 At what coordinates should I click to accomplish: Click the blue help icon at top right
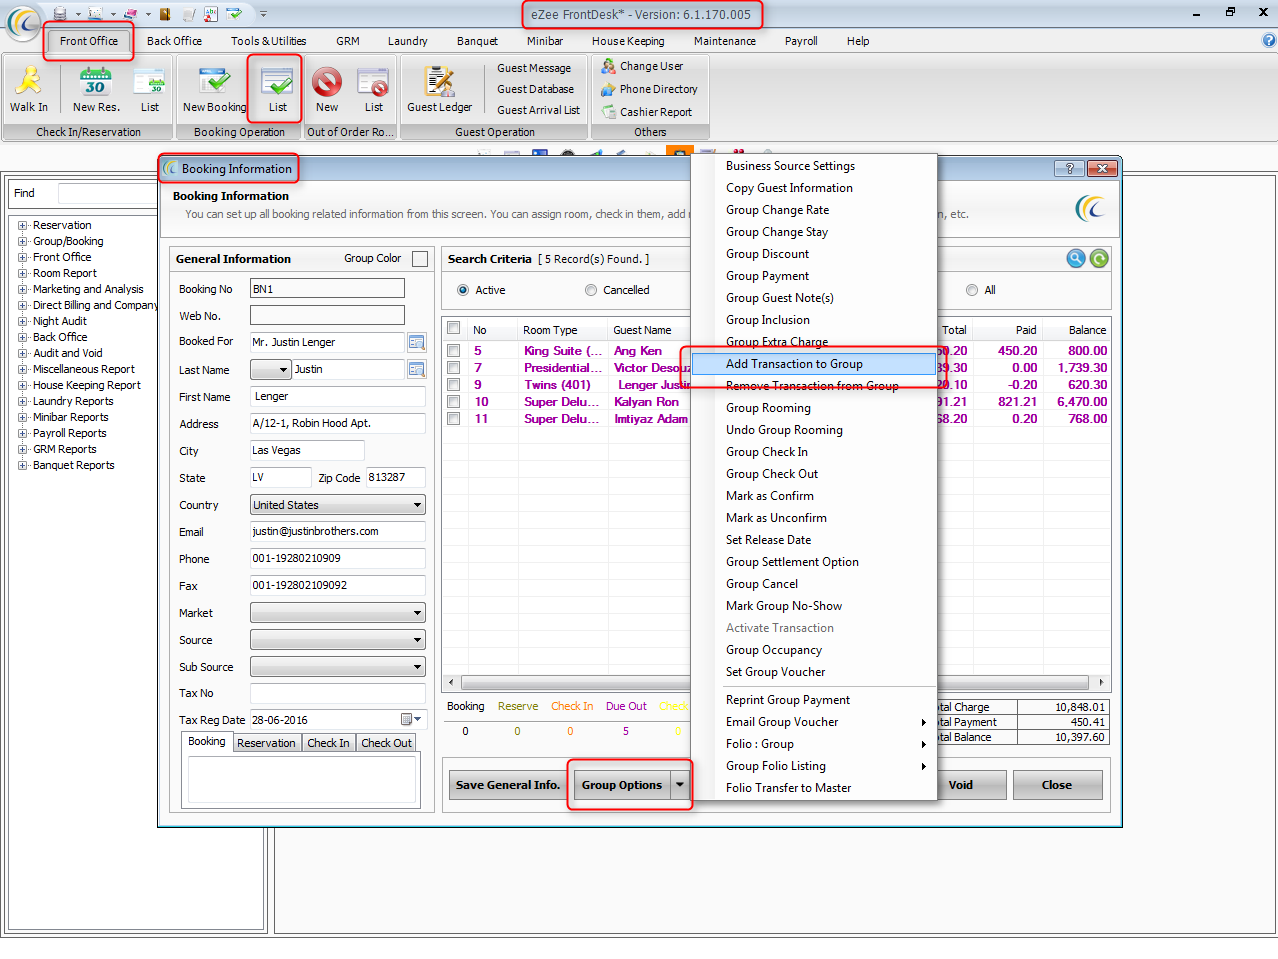[x=1268, y=40]
